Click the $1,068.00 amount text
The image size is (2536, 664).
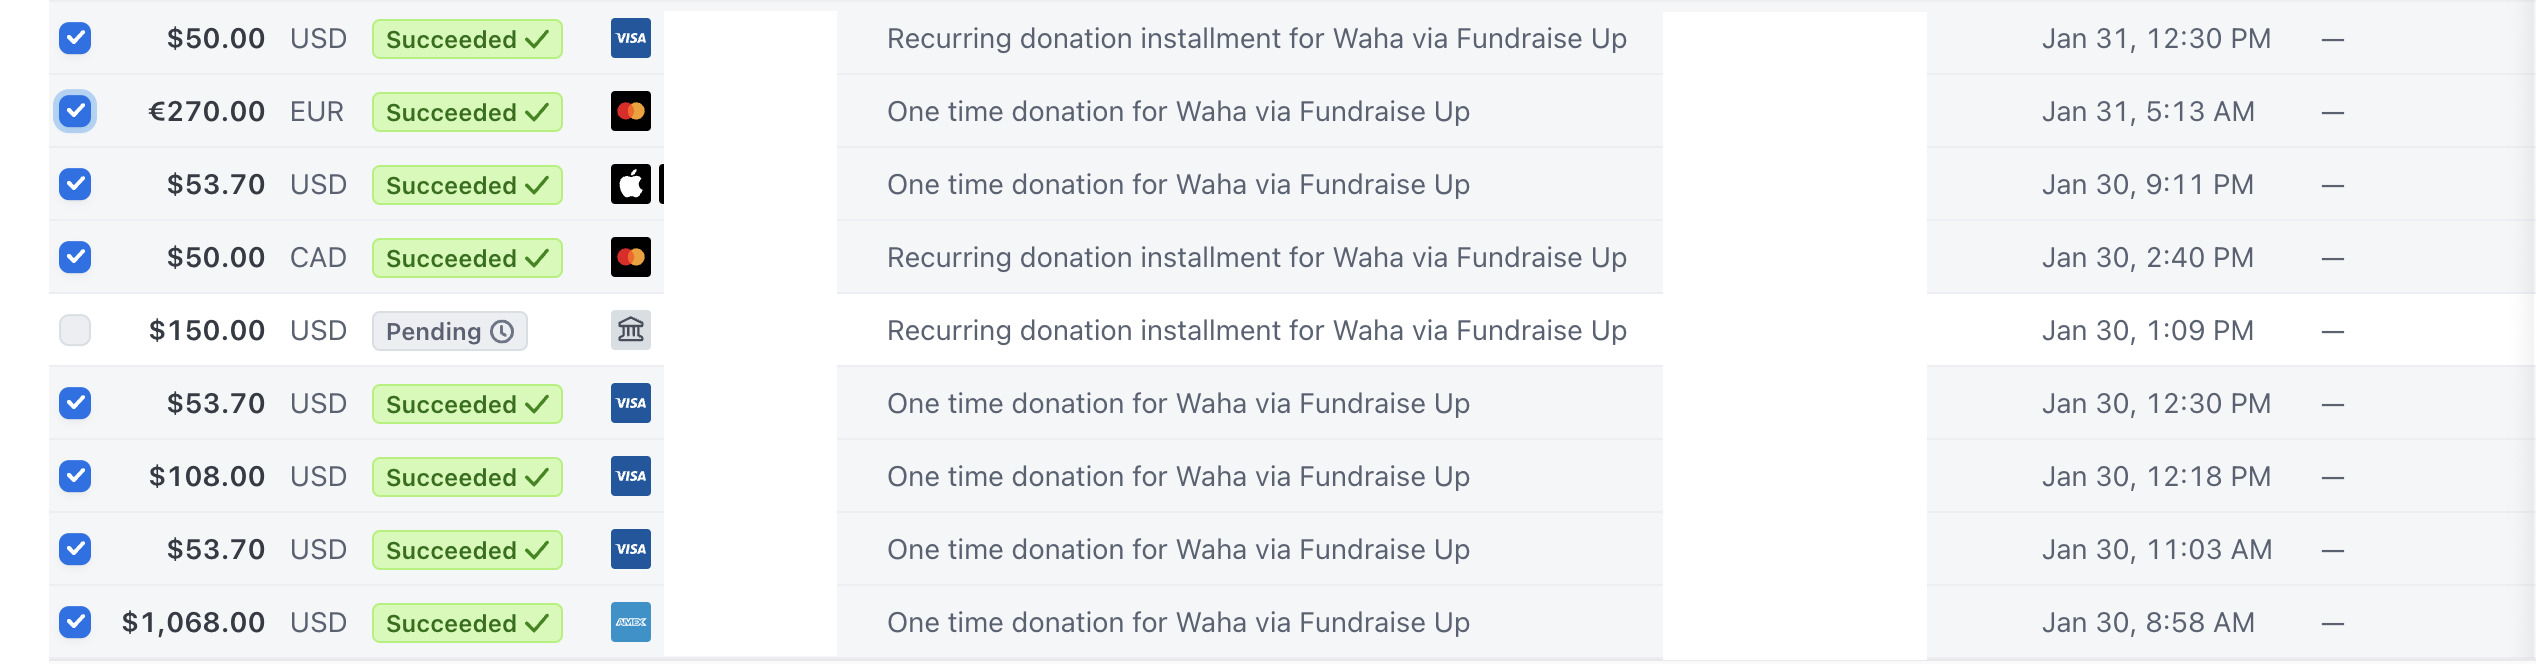(x=194, y=622)
